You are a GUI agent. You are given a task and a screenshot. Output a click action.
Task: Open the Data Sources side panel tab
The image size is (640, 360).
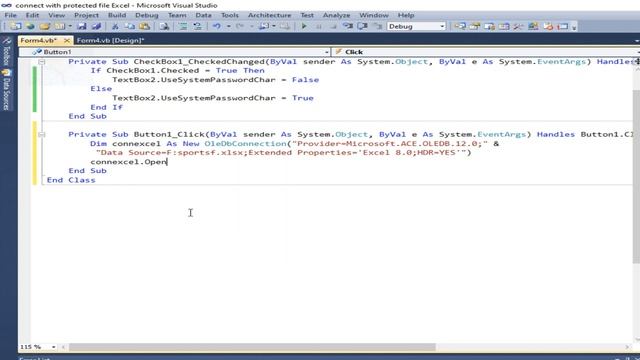coord(7,90)
